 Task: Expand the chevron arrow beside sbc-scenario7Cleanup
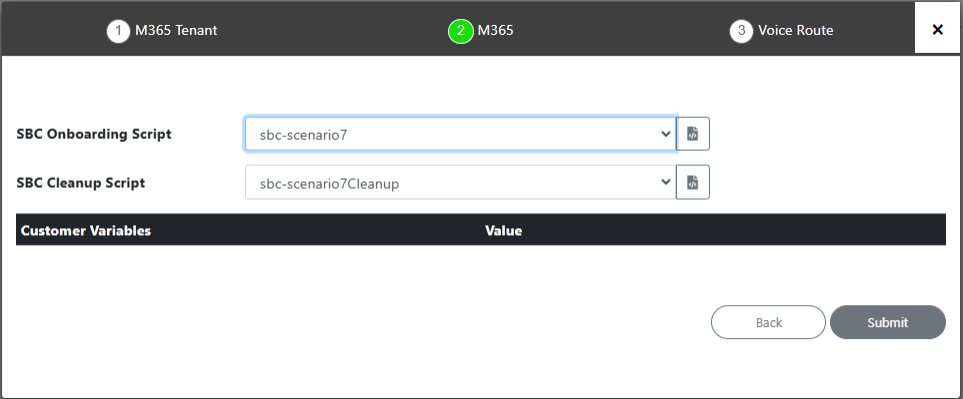tap(666, 182)
